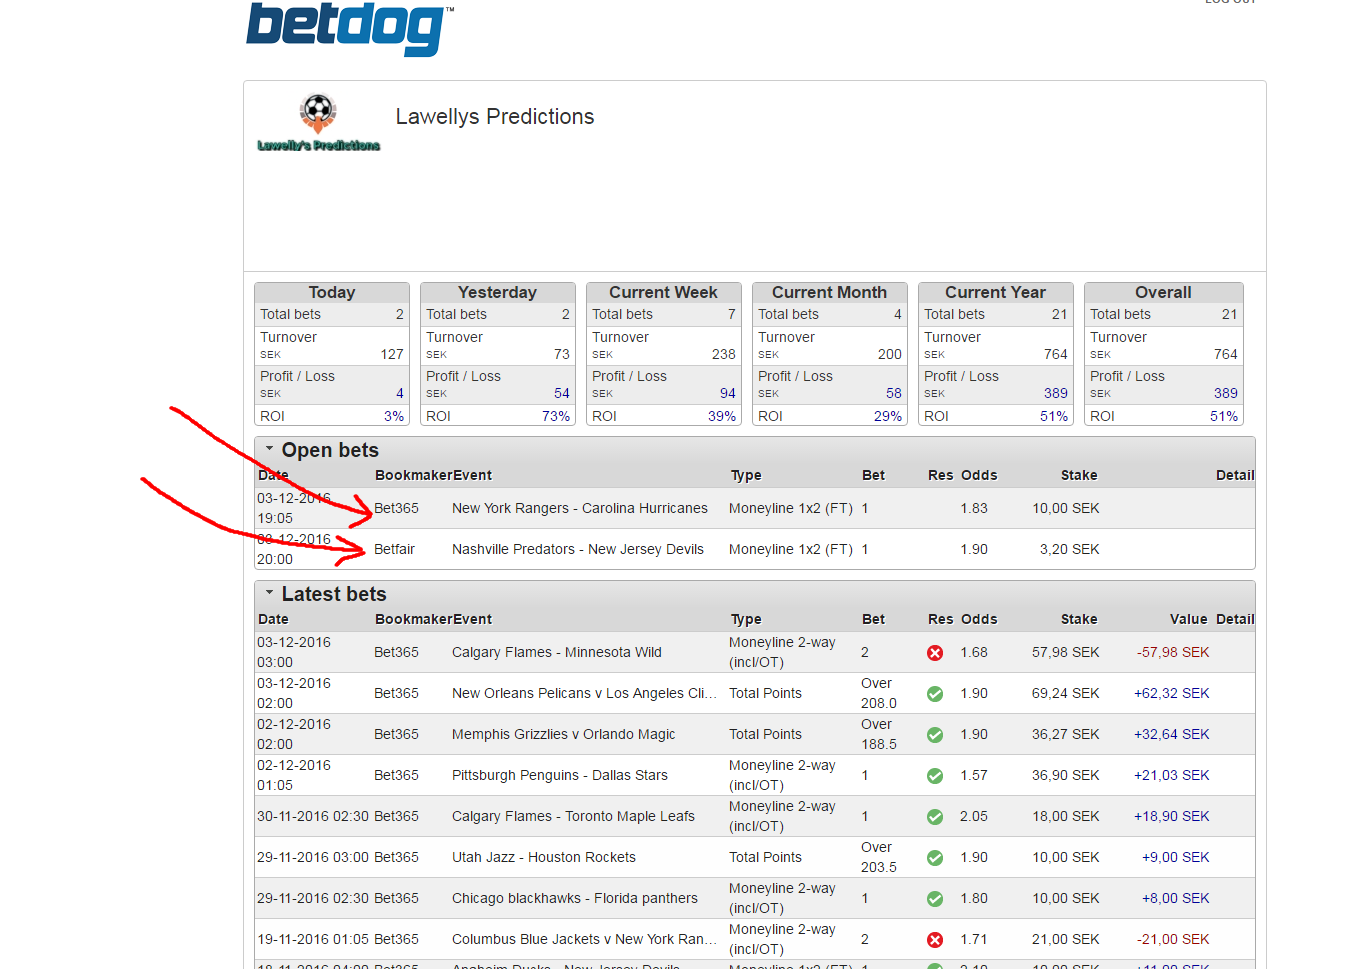Open the New York Rangers - Carolina Hurricanes event
Viewport: 1359px width, 969px height.
580,508
